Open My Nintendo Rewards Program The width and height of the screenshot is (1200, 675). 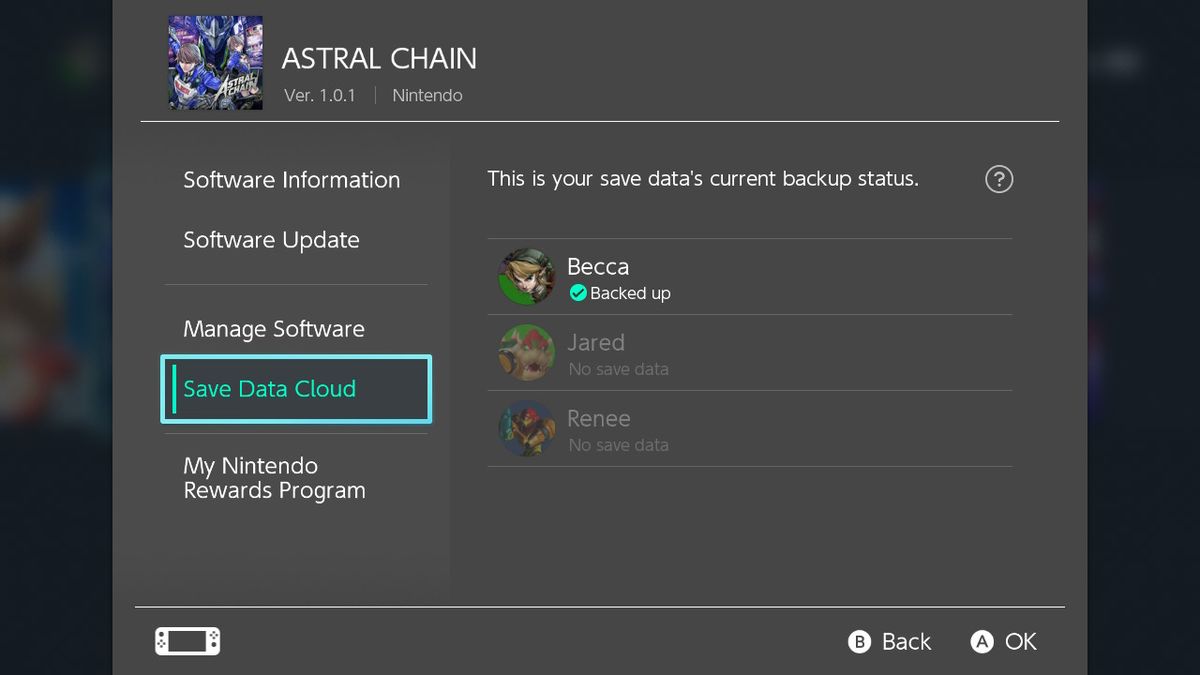click(x=273, y=478)
